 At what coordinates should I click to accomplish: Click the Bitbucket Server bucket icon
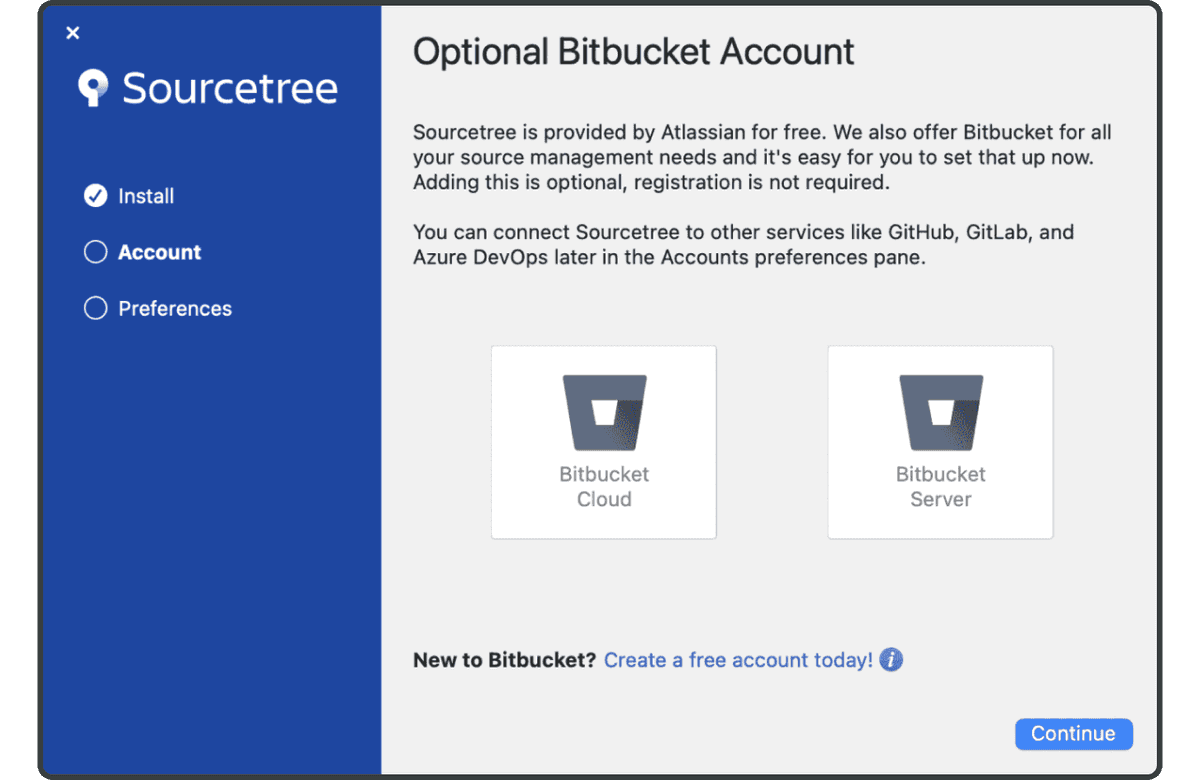point(941,413)
